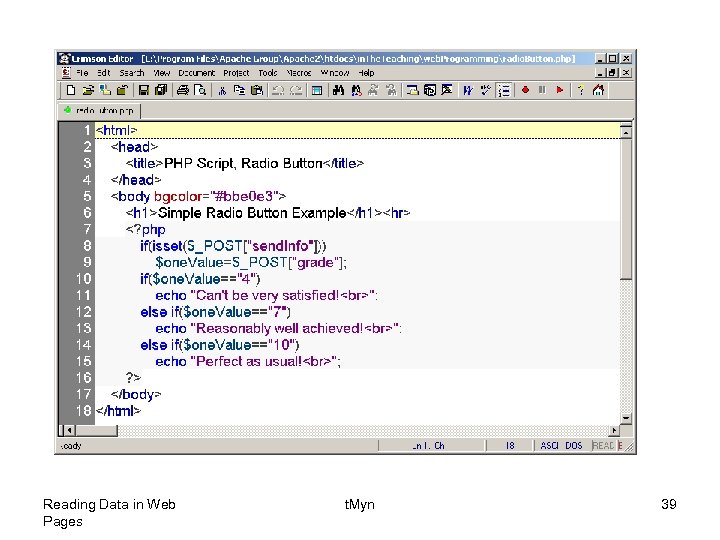The height and width of the screenshot is (540, 720).
Task: Click the New document toolbar icon
Action: (x=71, y=90)
